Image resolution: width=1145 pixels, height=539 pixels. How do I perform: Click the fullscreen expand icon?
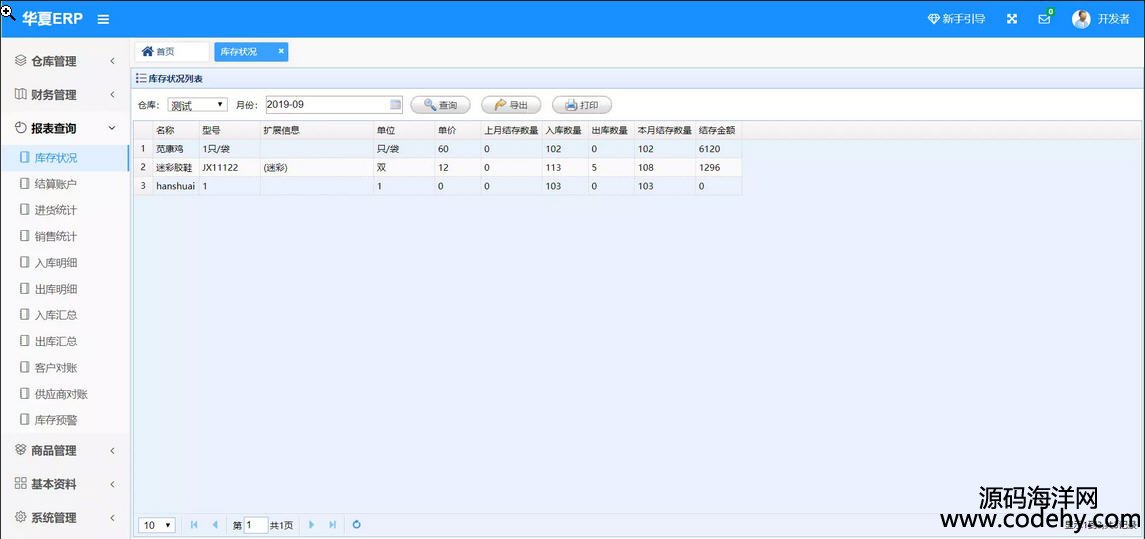click(1012, 19)
